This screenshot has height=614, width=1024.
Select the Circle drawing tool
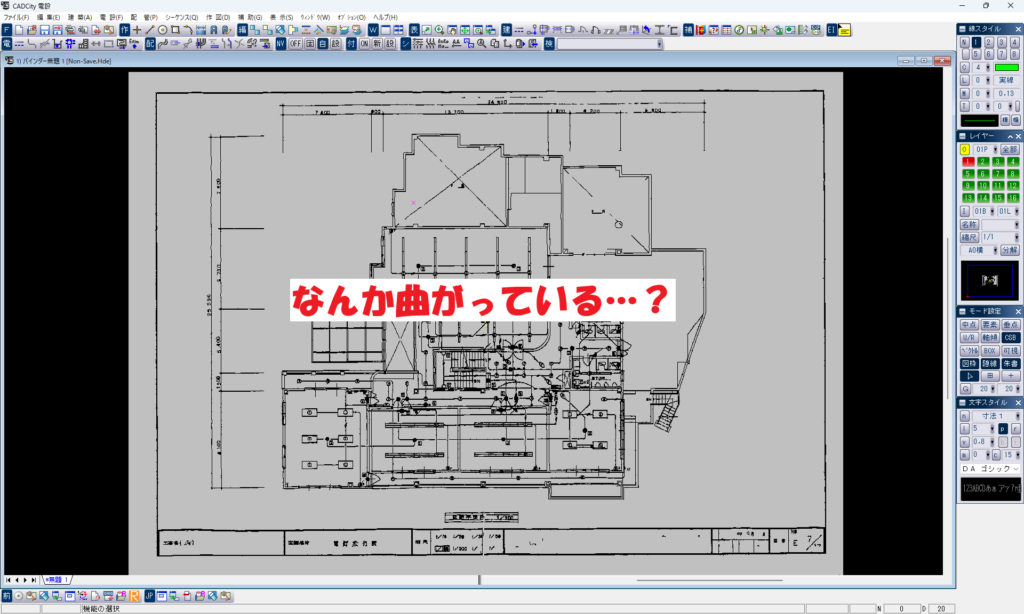click(x=163, y=30)
